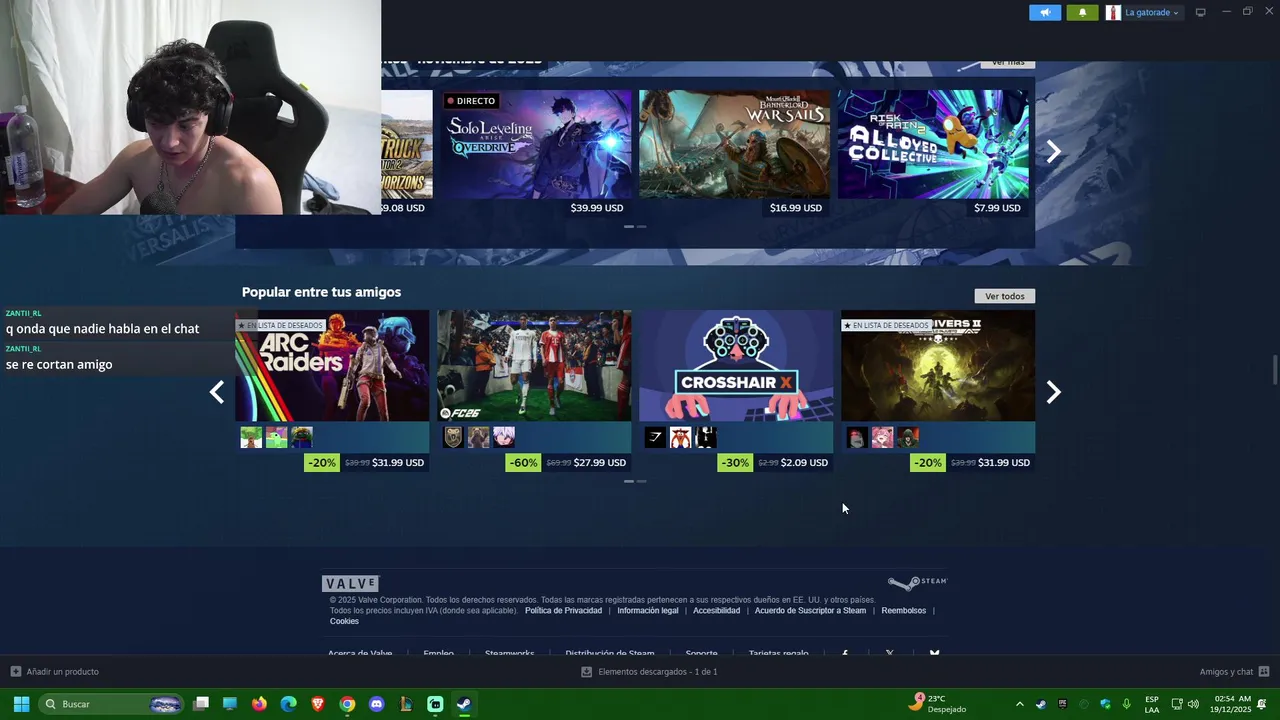Viewport: 1280px width, 720px height.
Task: Click FC26 $27.99 USD price
Action: [600, 462]
